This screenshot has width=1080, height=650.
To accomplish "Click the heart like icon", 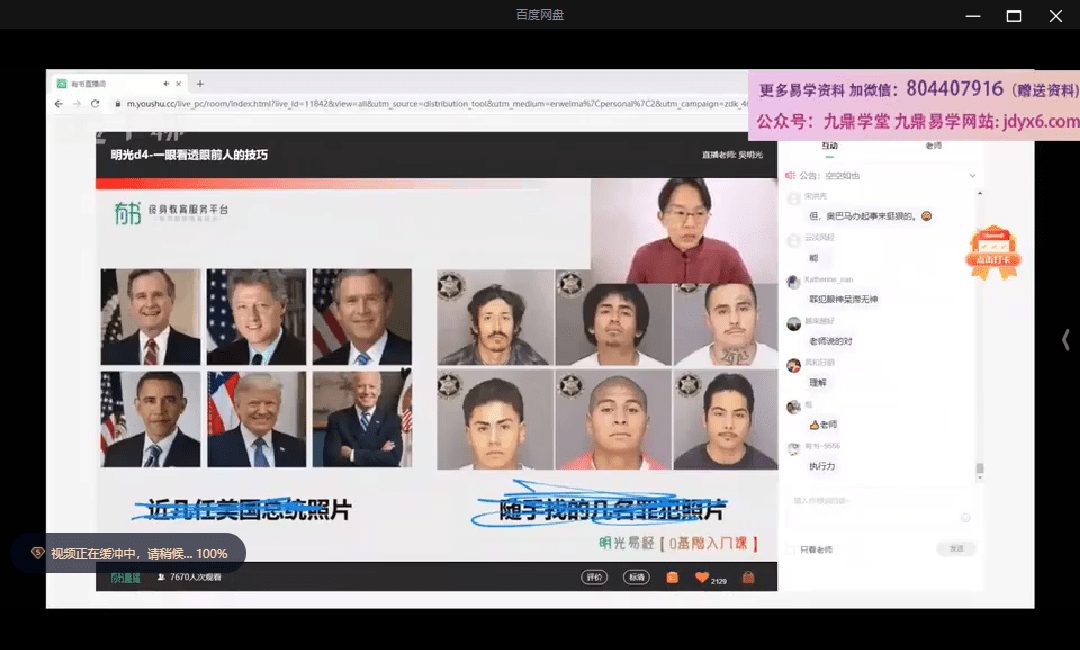I will pyautogui.click(x=702, y=577).
